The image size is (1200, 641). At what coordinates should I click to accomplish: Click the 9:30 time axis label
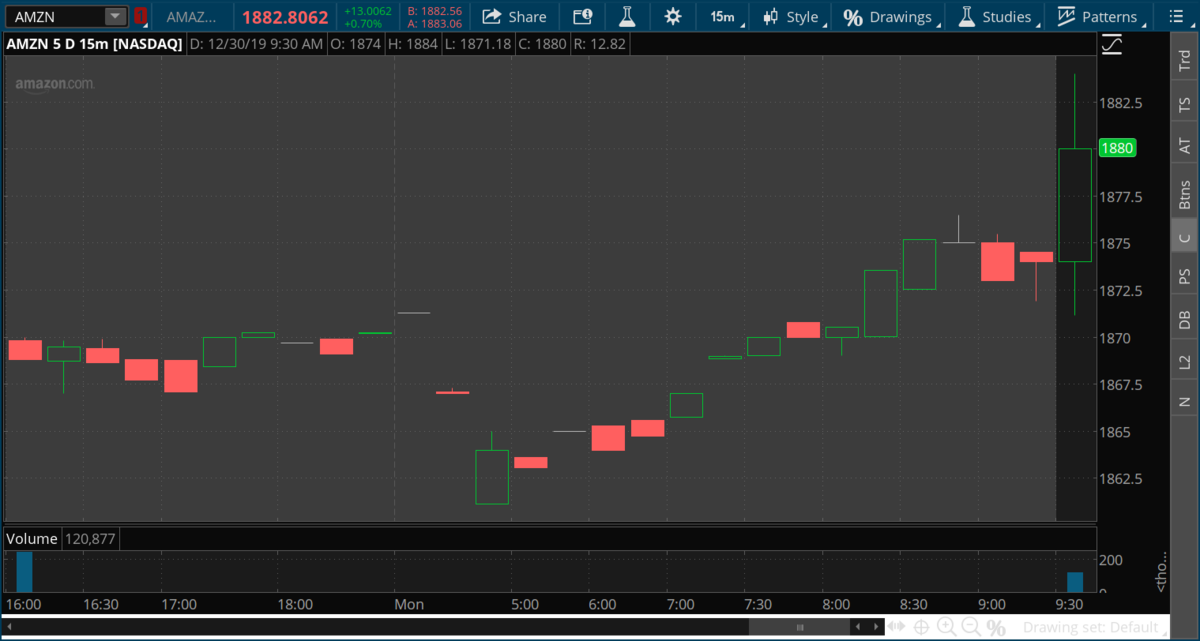tap(1070, 604)
